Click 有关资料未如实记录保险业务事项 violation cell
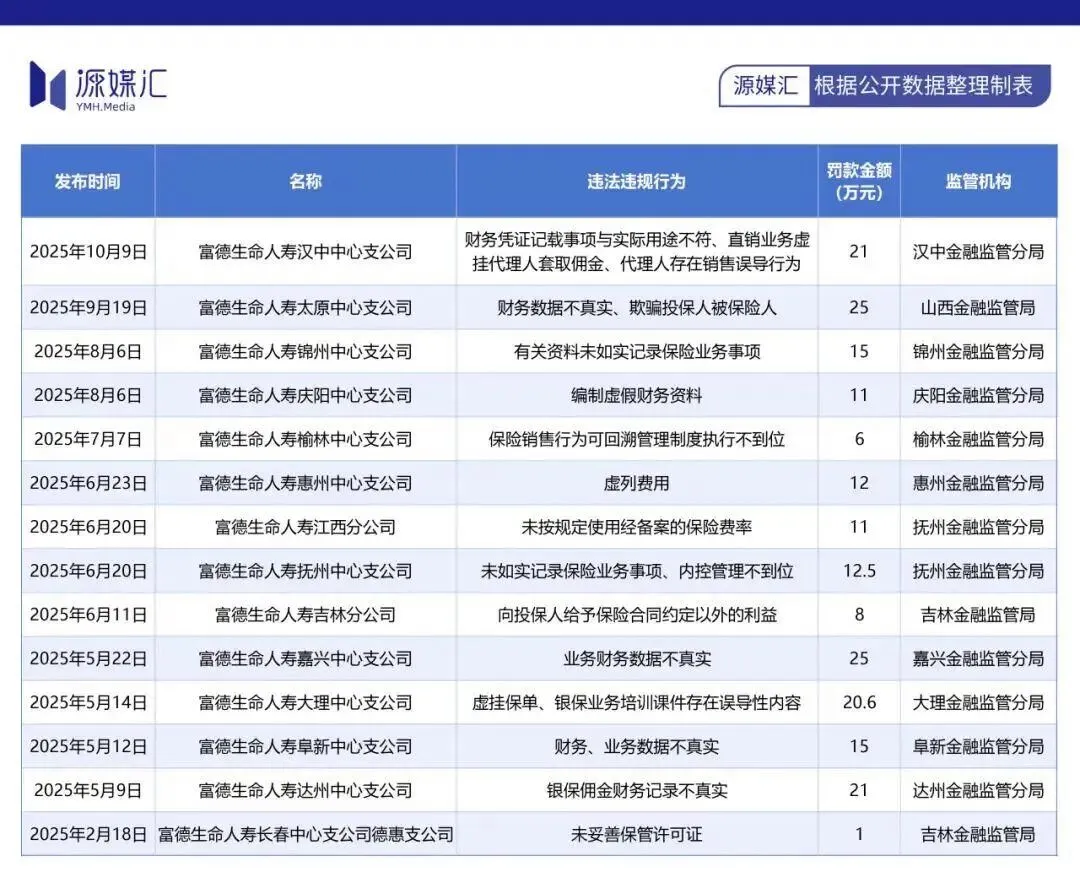The width and height of the screenshot is (1080, 883). tap(637, 351)
